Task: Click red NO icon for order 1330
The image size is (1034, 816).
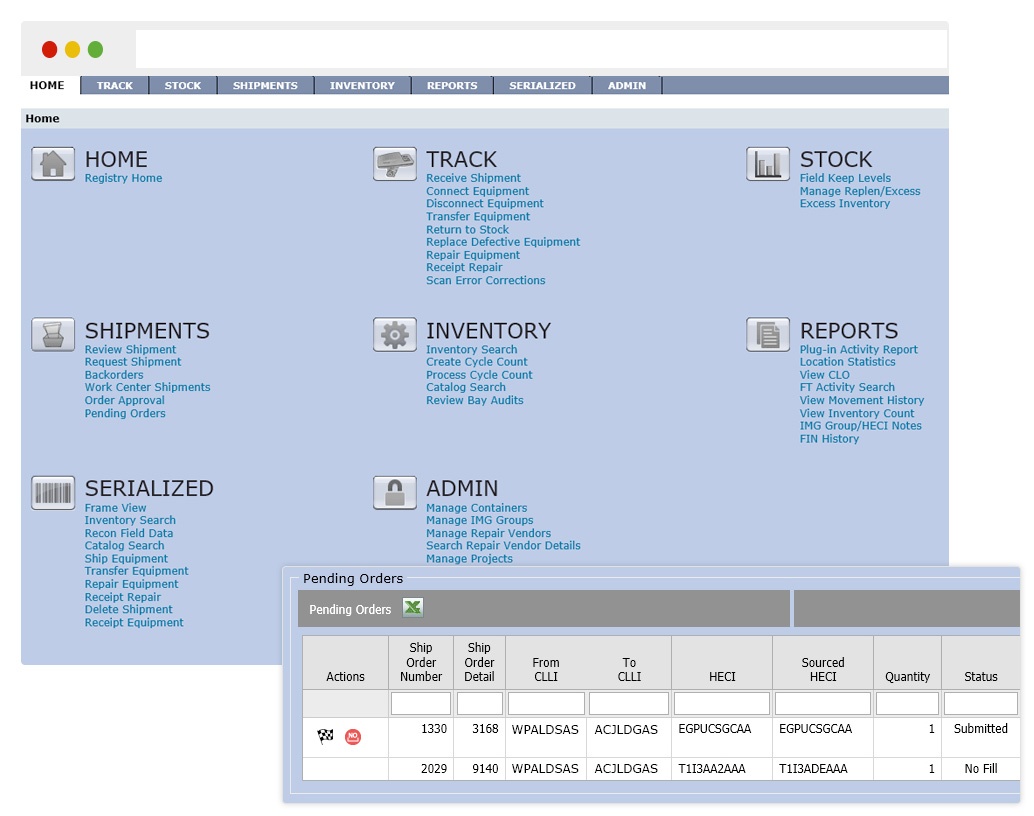Action: click(x=353, y=737)
